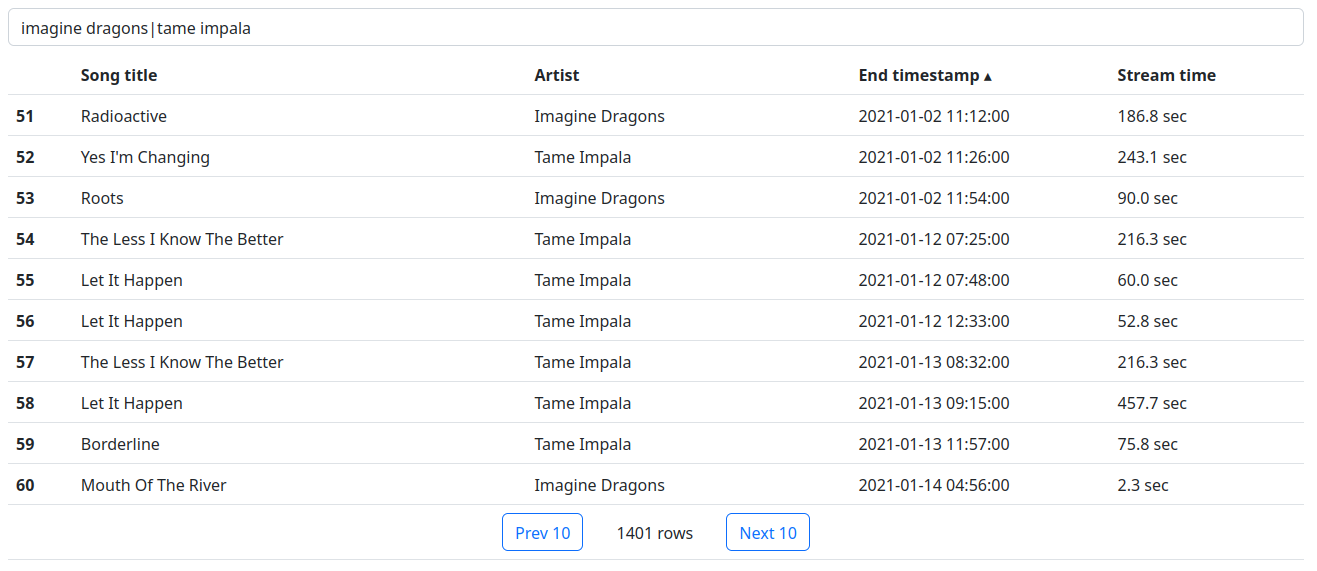Click stream time 243.1 sec

(1152, 157)
